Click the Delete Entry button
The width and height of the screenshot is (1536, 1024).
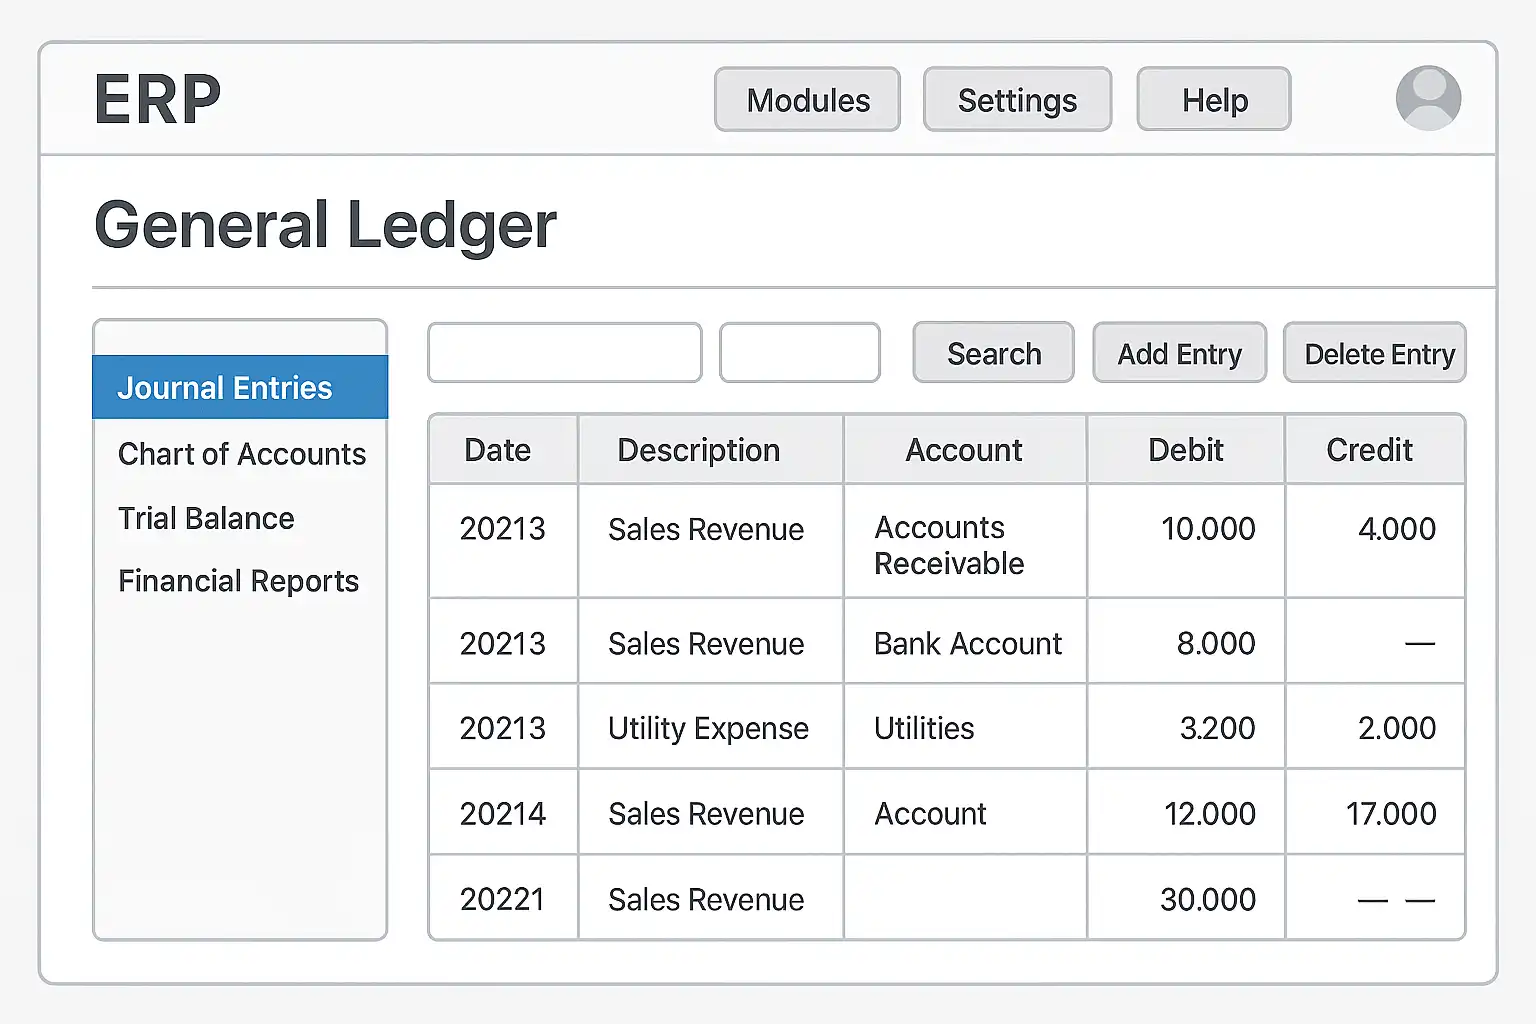pyautogui.click(x=1375, y=353)
